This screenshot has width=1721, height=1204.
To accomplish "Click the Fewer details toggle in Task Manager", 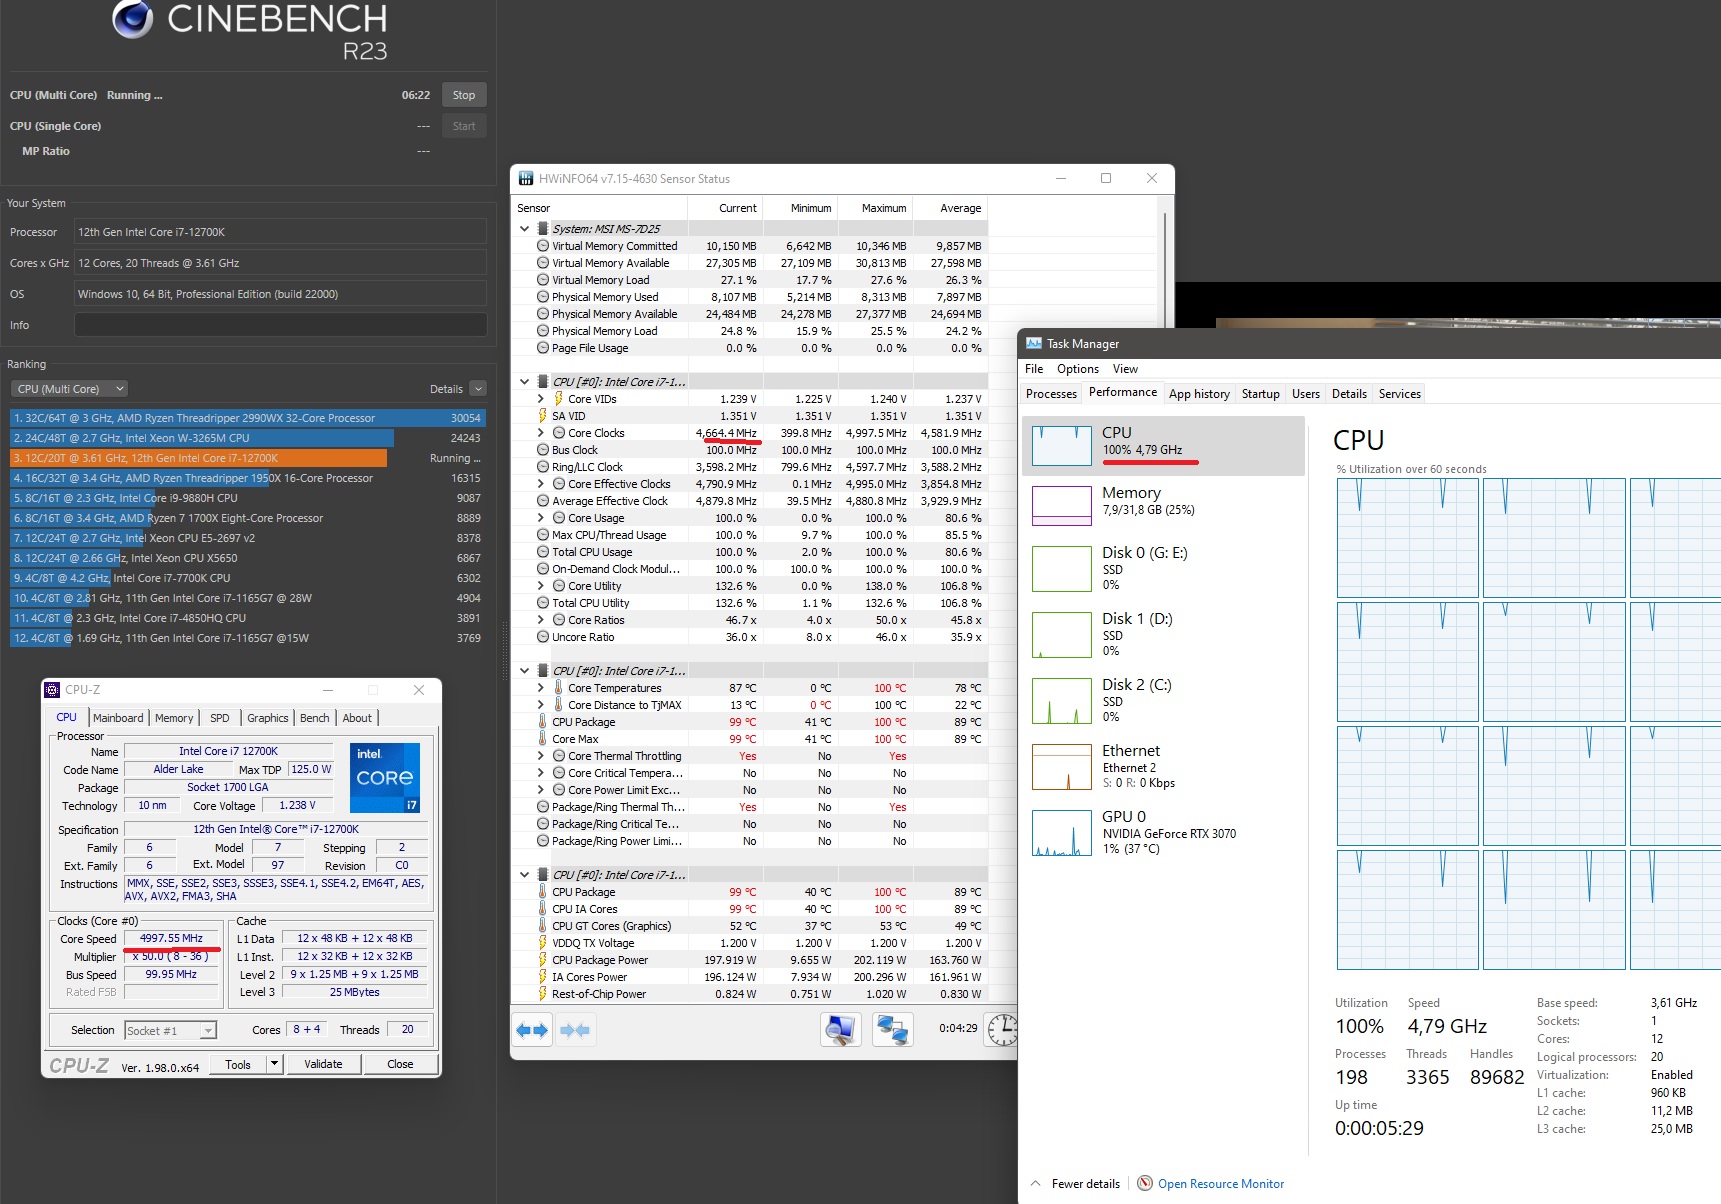I will coord(1075,1184).
